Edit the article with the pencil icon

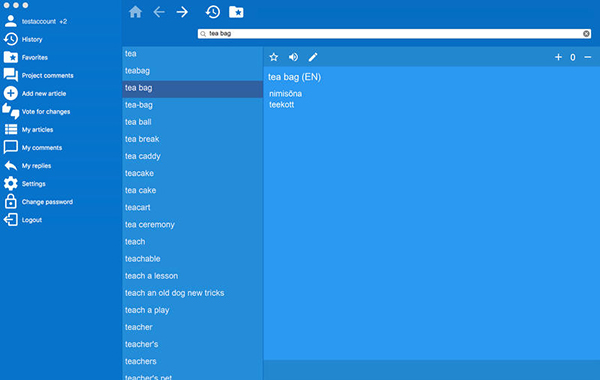pyautogui.click(x=313, y=57)
